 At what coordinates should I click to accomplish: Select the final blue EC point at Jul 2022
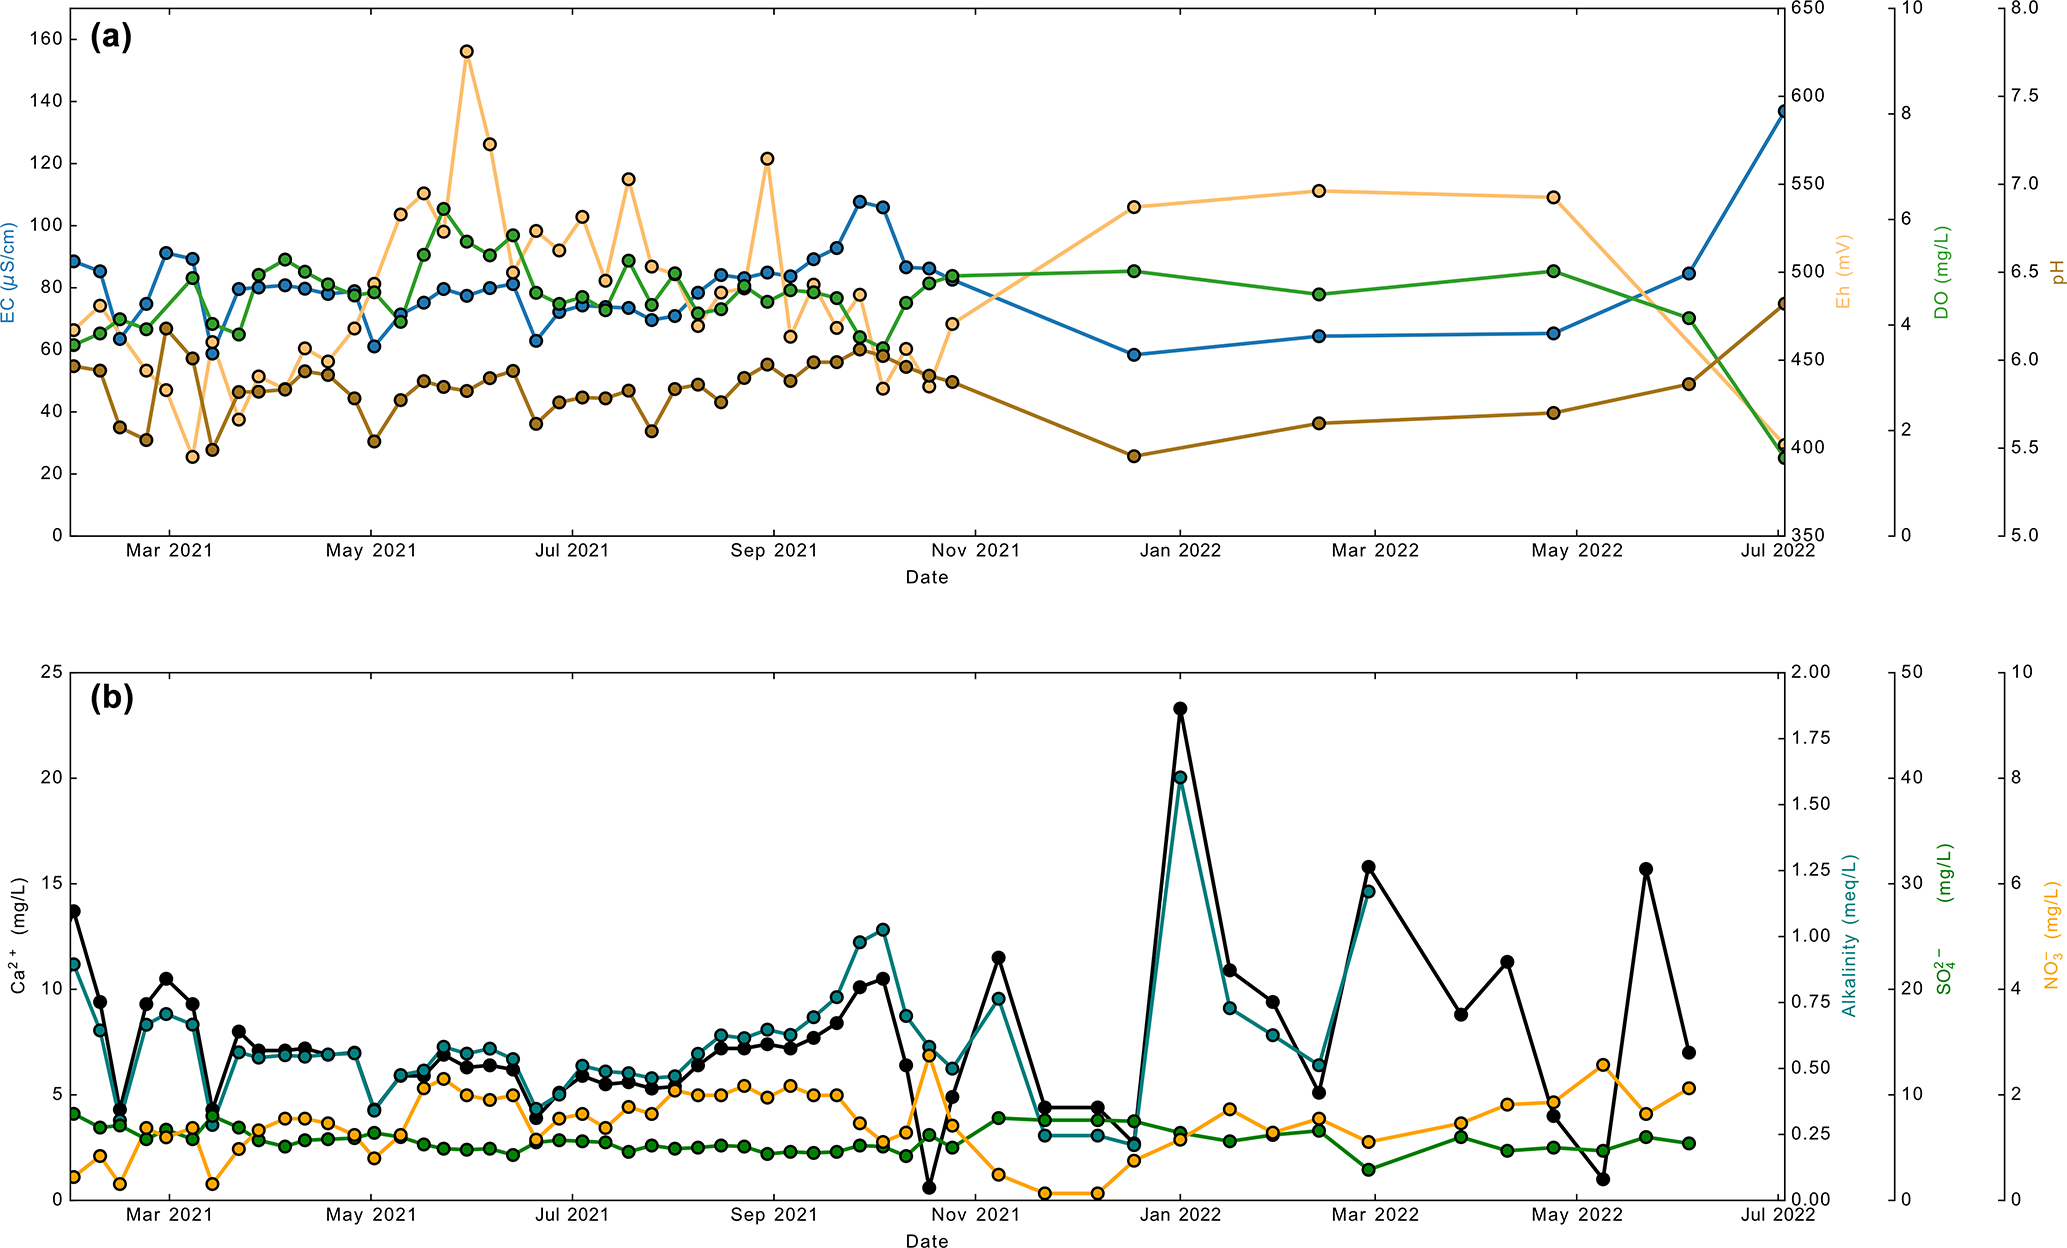1783,112
